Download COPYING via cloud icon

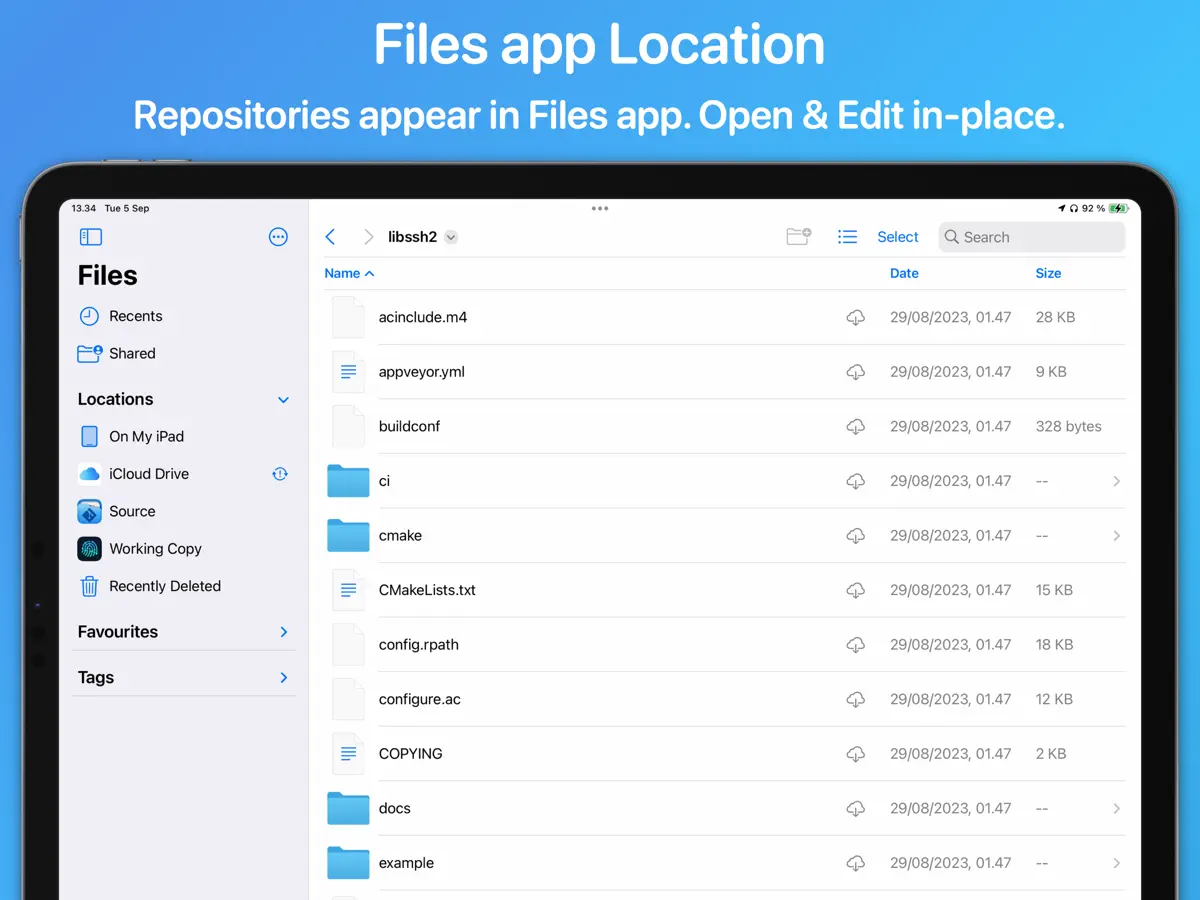coord(856,754)
